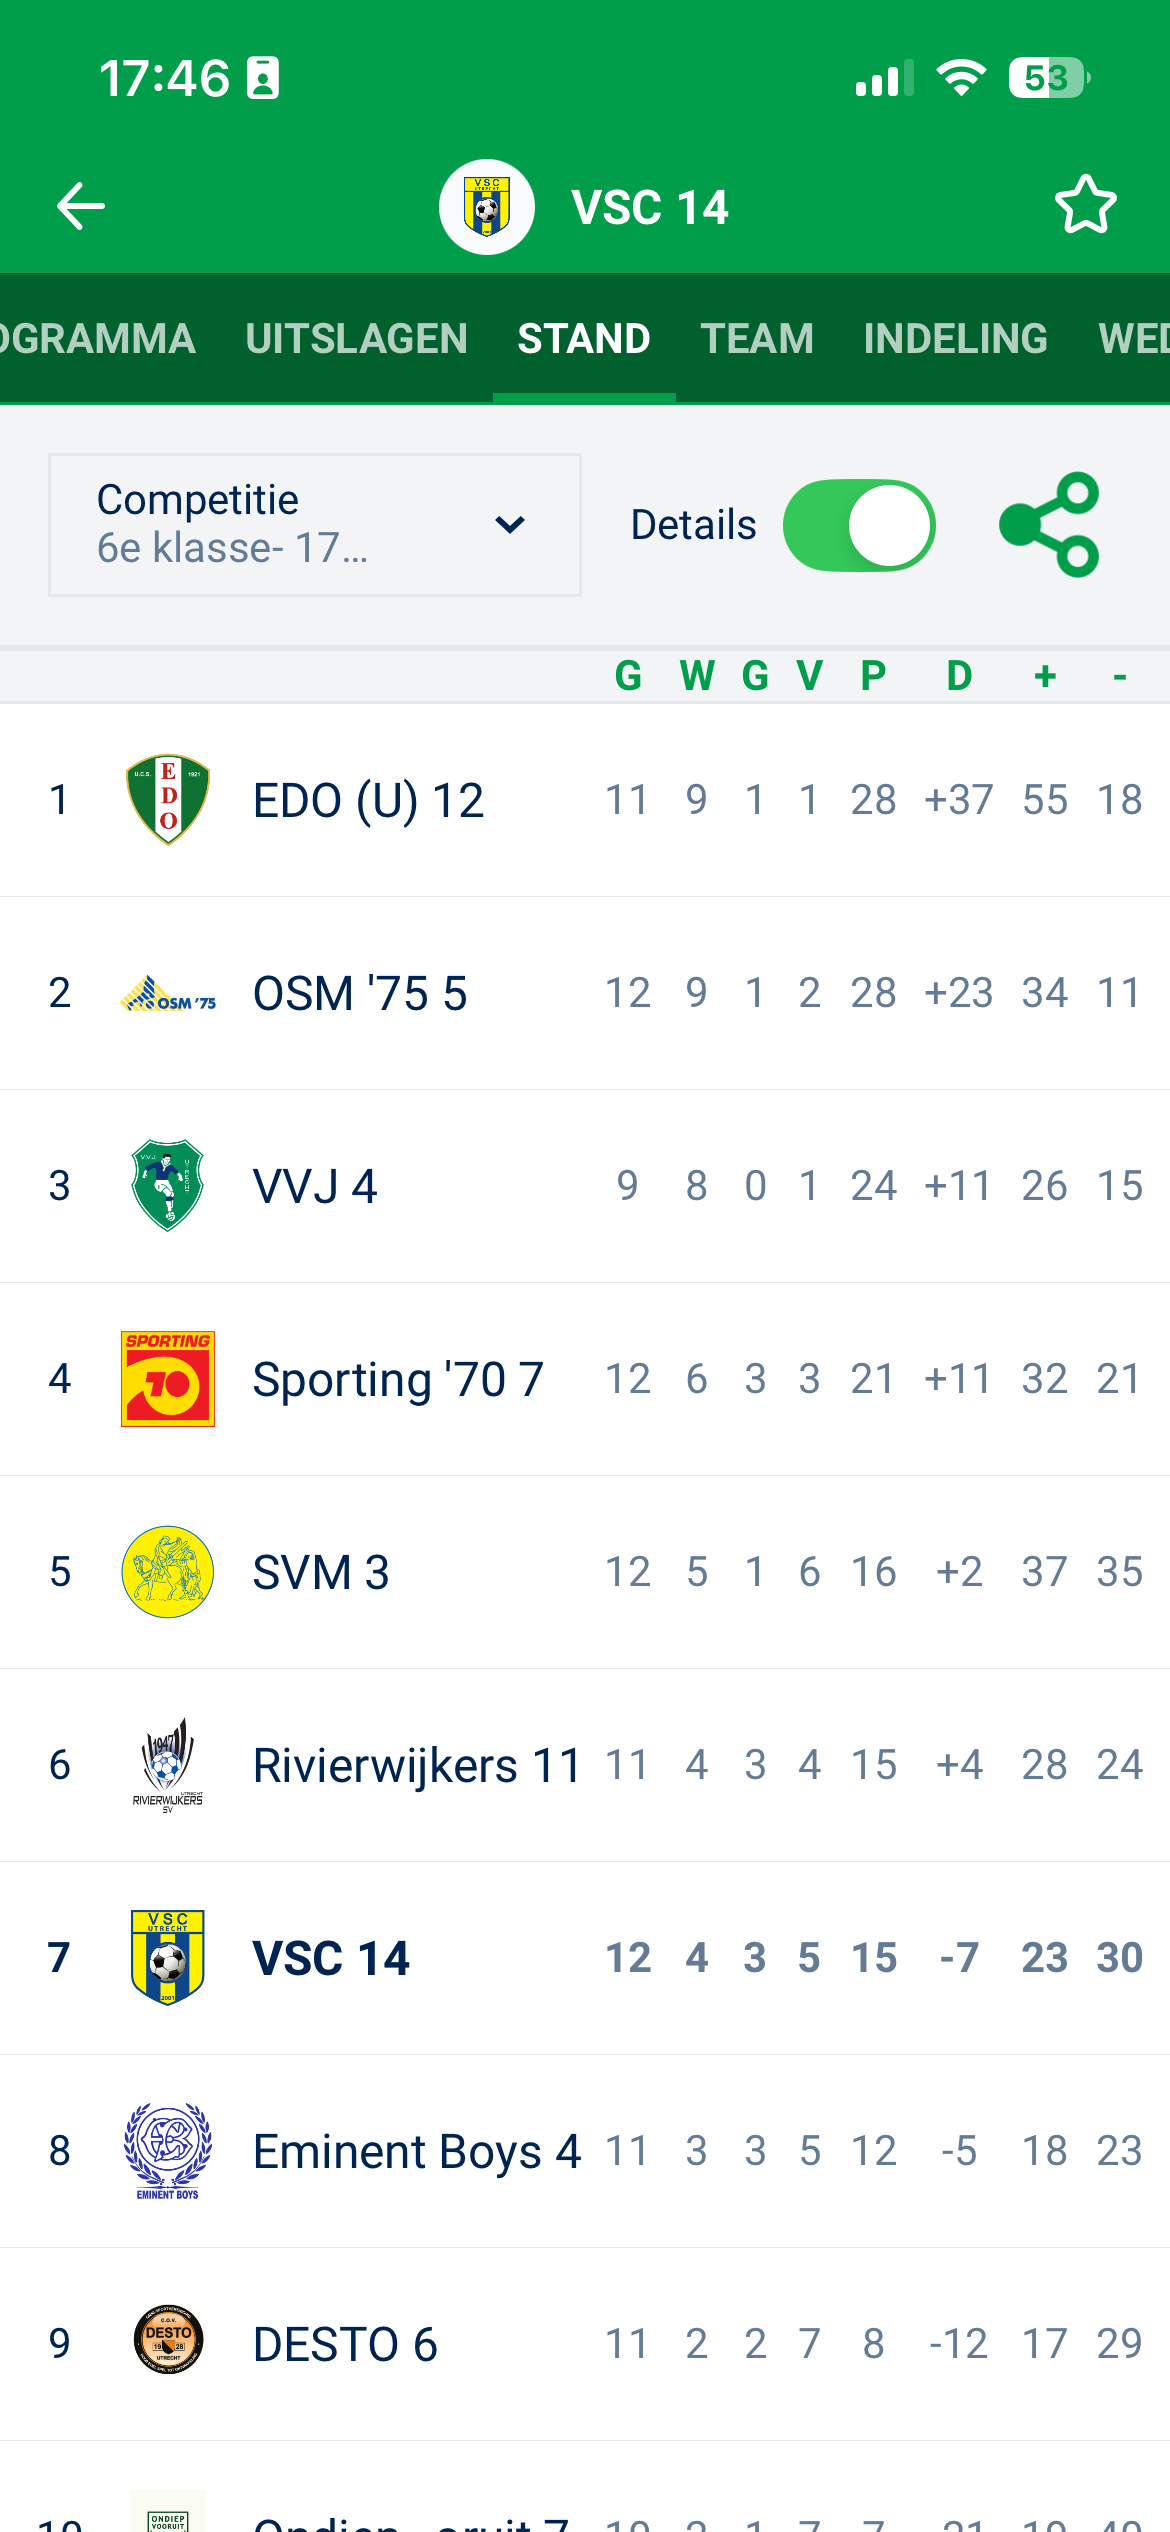Tap the DESTO club logo
This screenshot has width=1170, height=2532.
tap(168, 2343)
